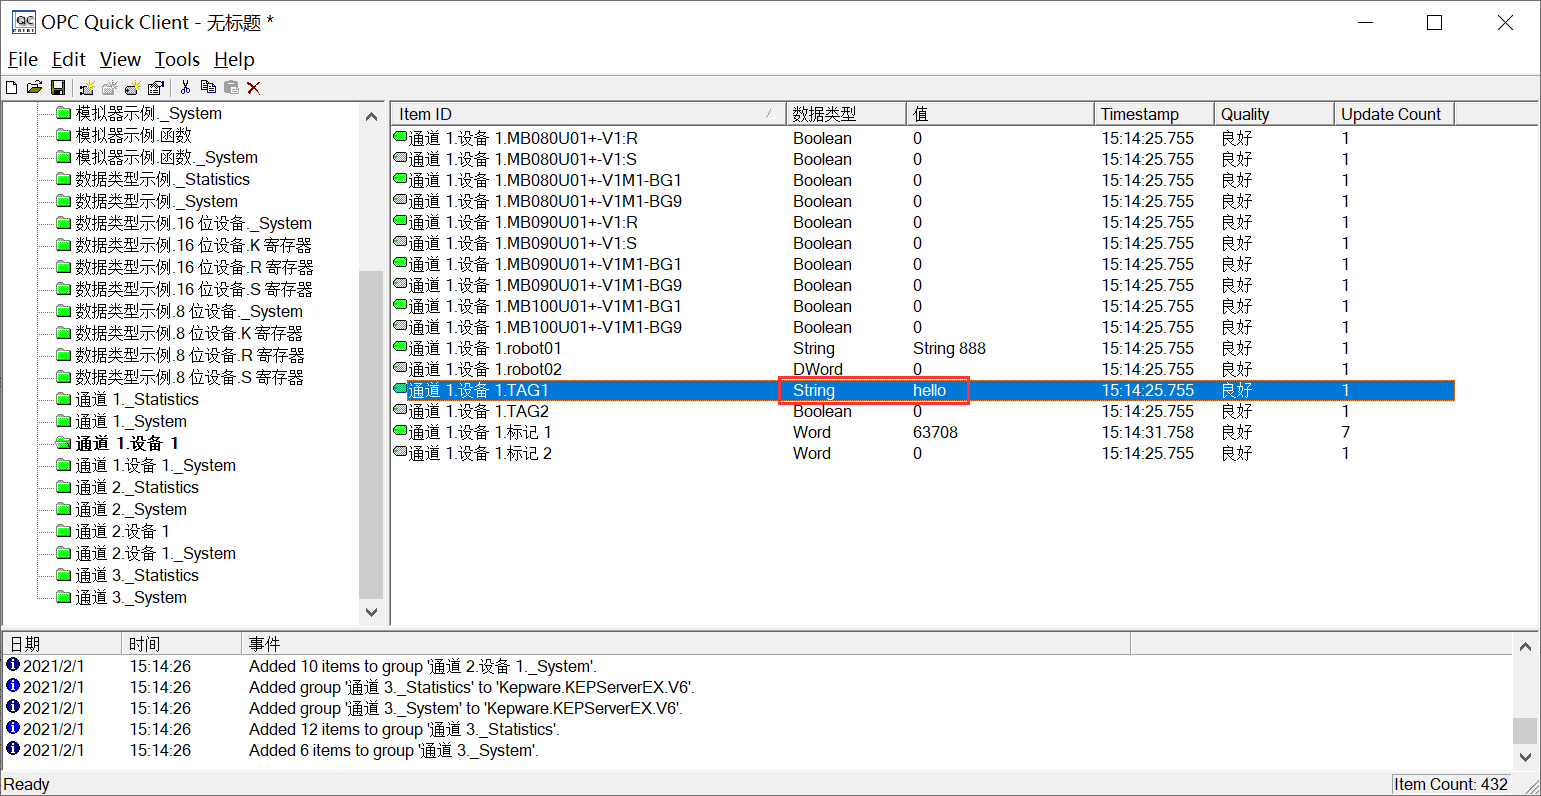Select 数据类型示例.8 位设备.S 寄存器 tree node
The height and width of the screenshot is (796, 1541).
pyautogui.click(x=189, y=378)
